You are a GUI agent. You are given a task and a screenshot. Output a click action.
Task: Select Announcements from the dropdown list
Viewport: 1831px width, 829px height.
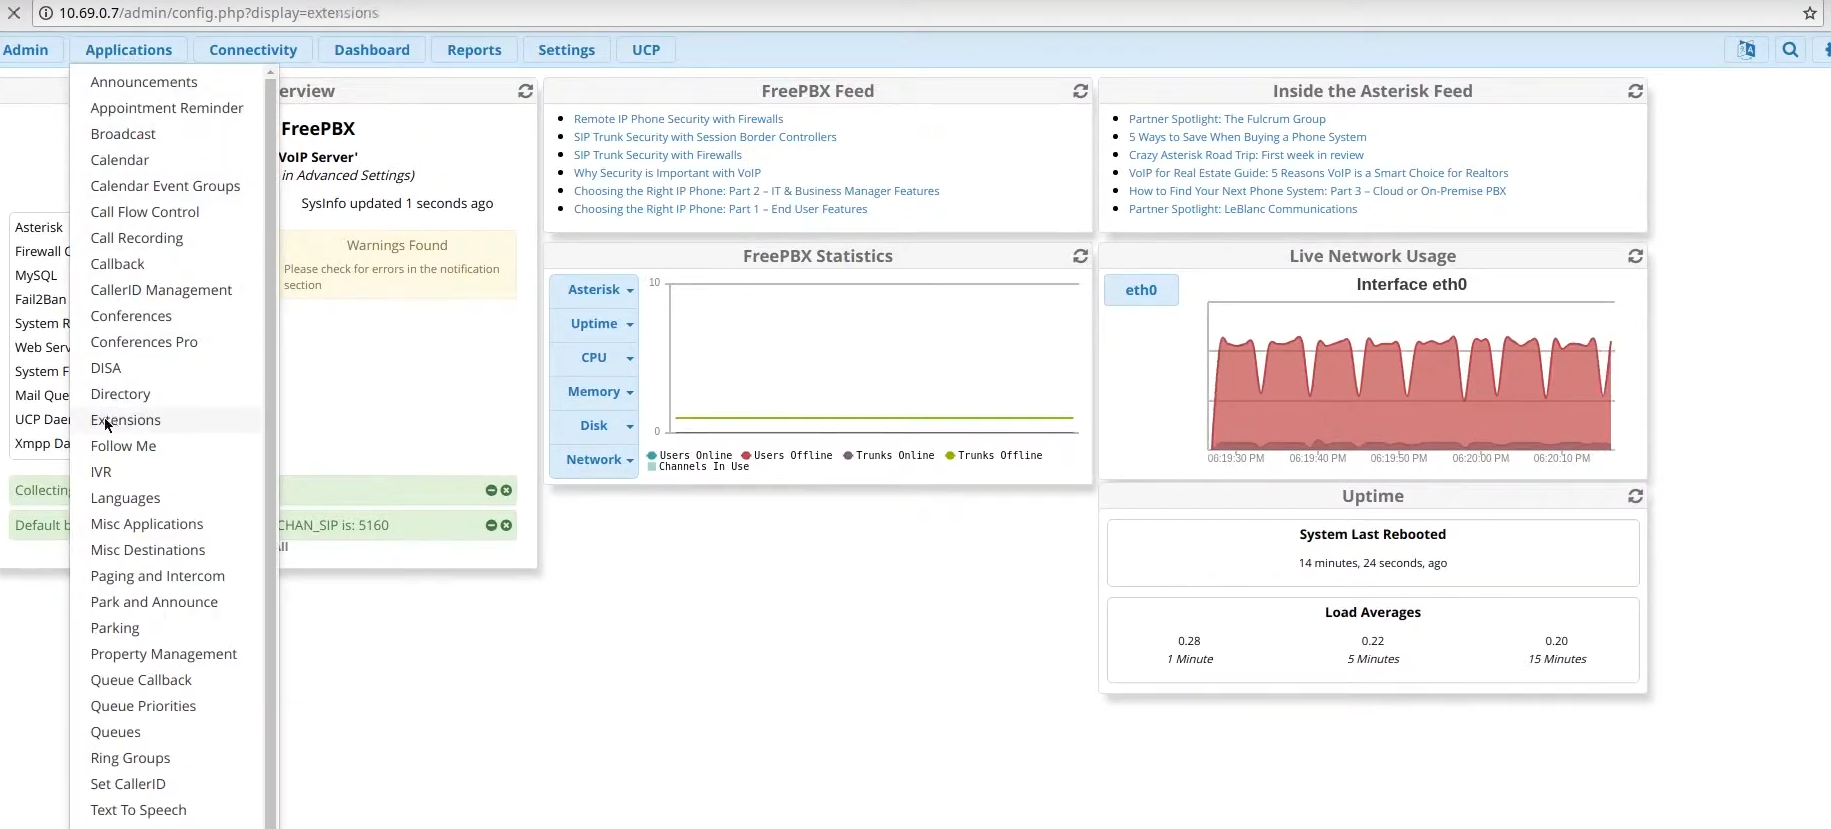click(166, 82)
